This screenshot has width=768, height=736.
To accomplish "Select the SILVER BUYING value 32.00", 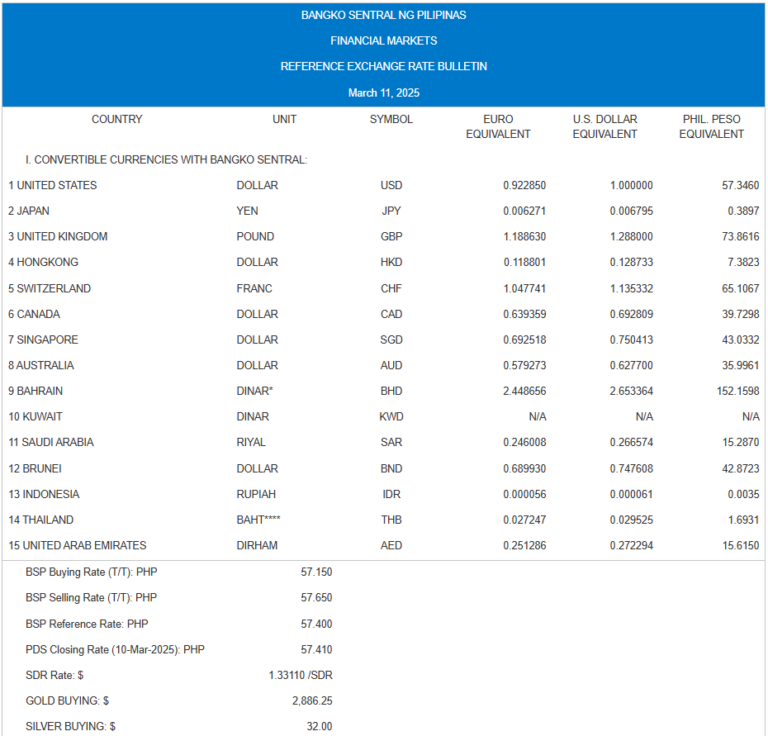I will pyautogui.click(x=319, y=727).
